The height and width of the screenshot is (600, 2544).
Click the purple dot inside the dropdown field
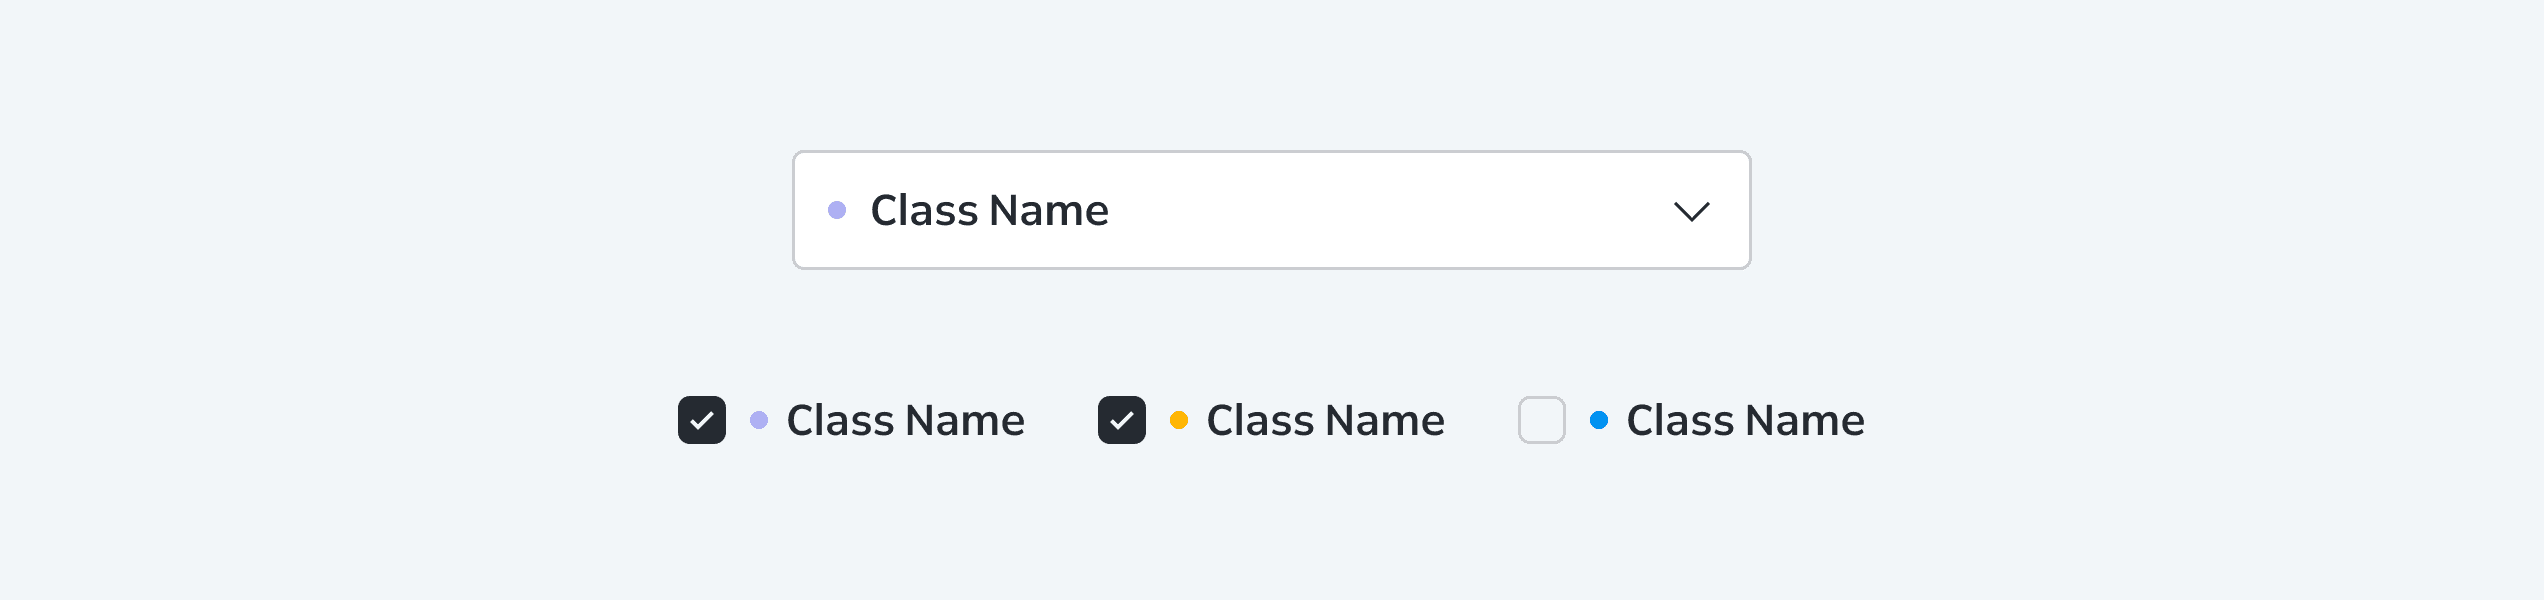pyautogui.click(x=837, y=210)
